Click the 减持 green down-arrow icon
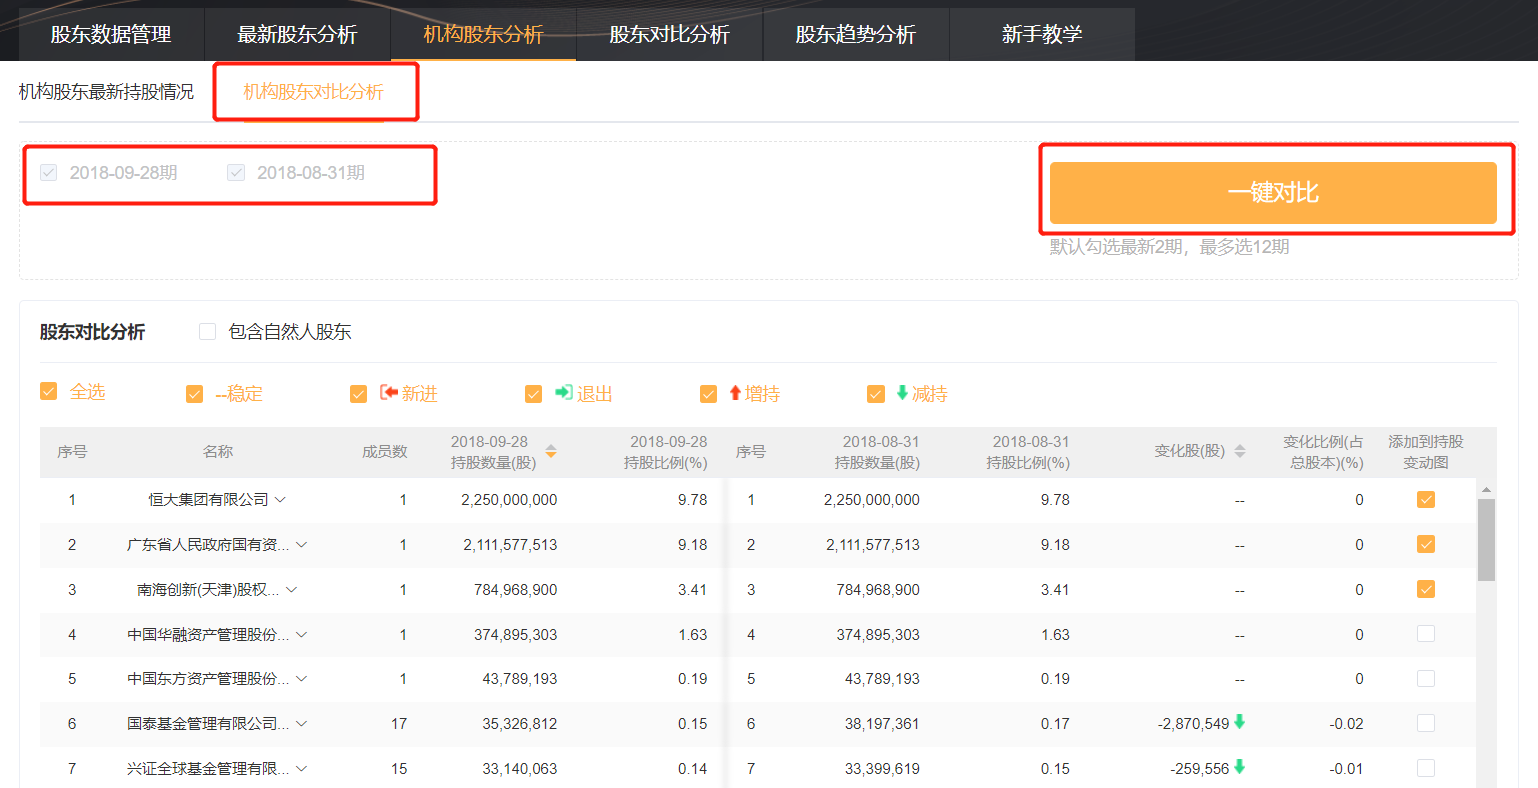Screen dimensions: 1538x788 coord(902,393)
